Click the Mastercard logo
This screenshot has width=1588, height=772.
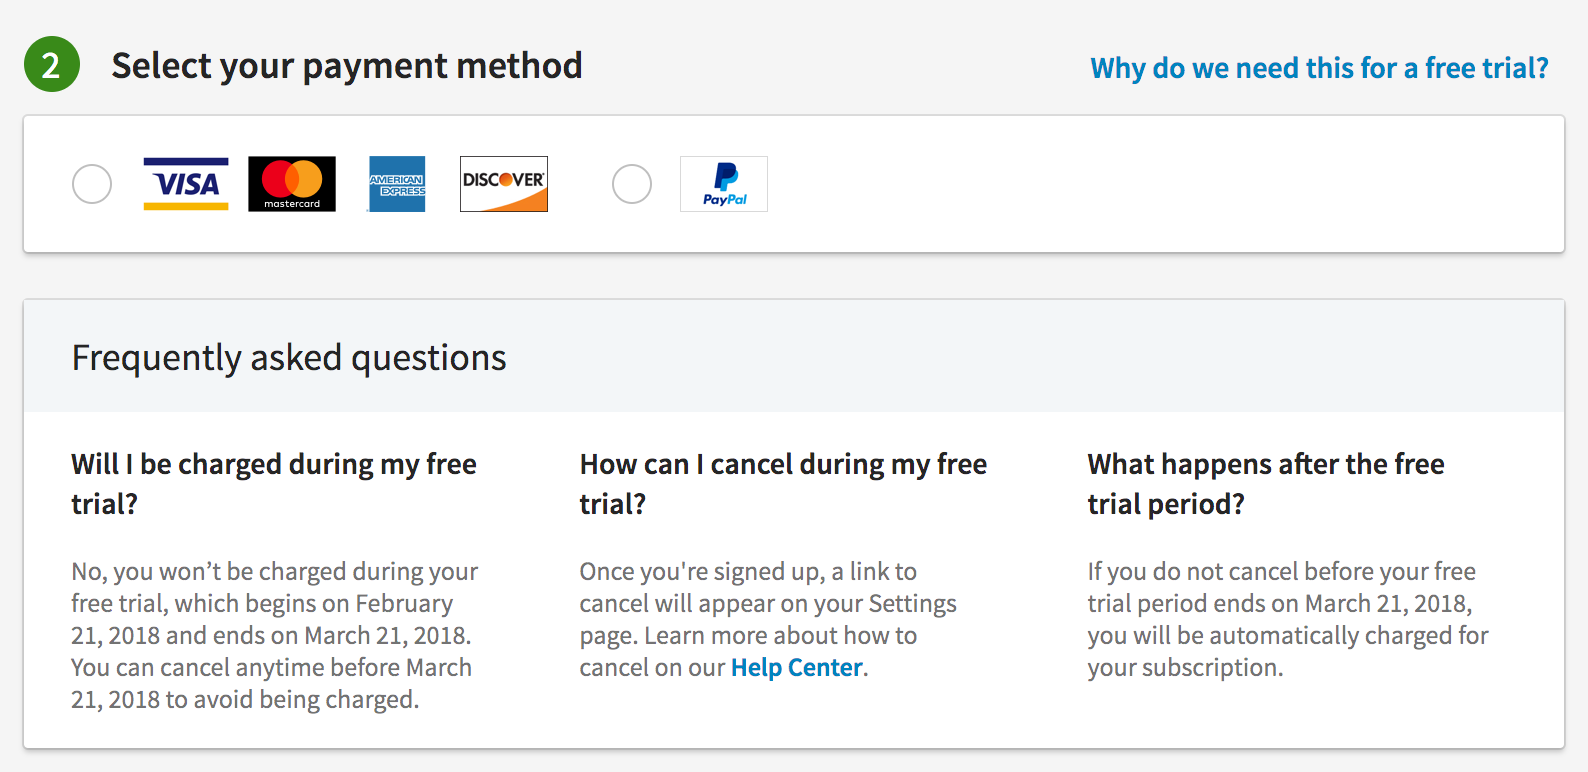click(292, 184)
